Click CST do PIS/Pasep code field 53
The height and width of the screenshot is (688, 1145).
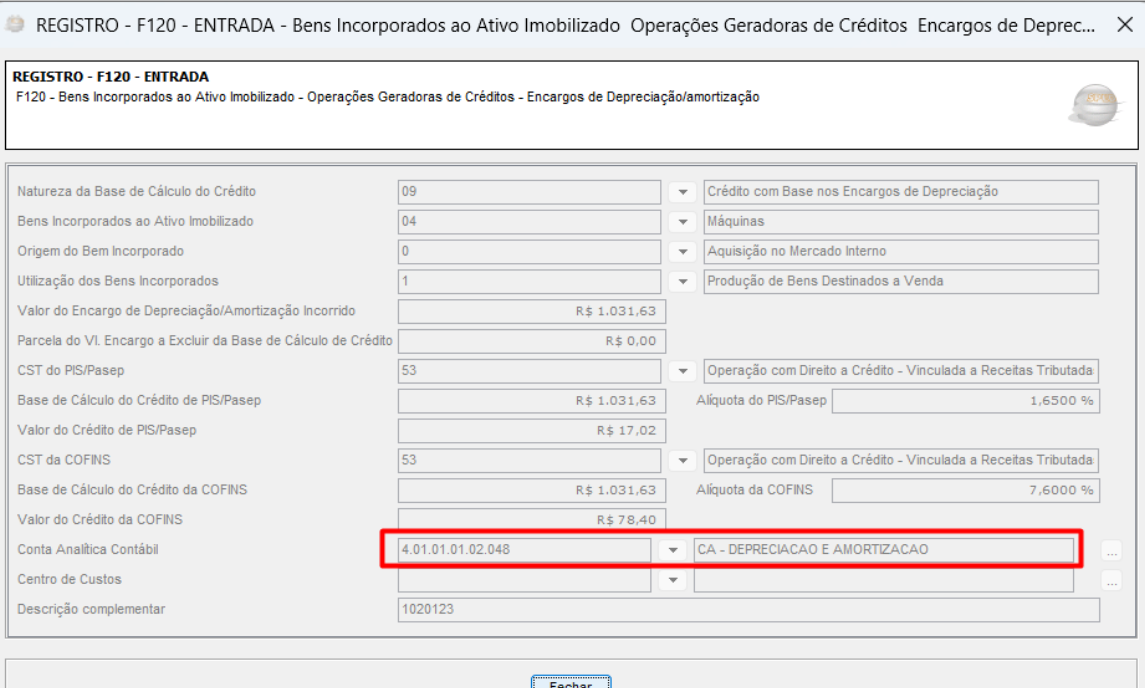pyautogui.click(x=529, y=371)
